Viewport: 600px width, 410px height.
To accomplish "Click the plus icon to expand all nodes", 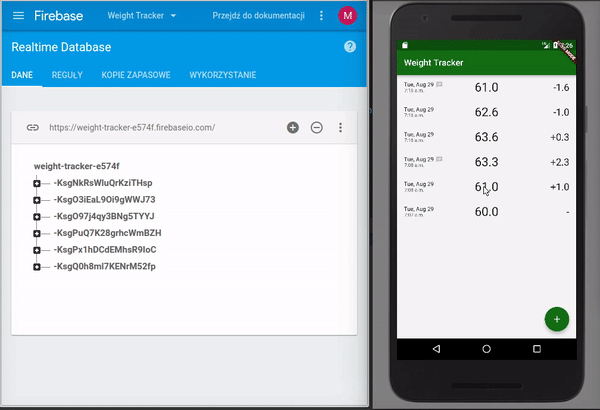I will click(293, 127).
